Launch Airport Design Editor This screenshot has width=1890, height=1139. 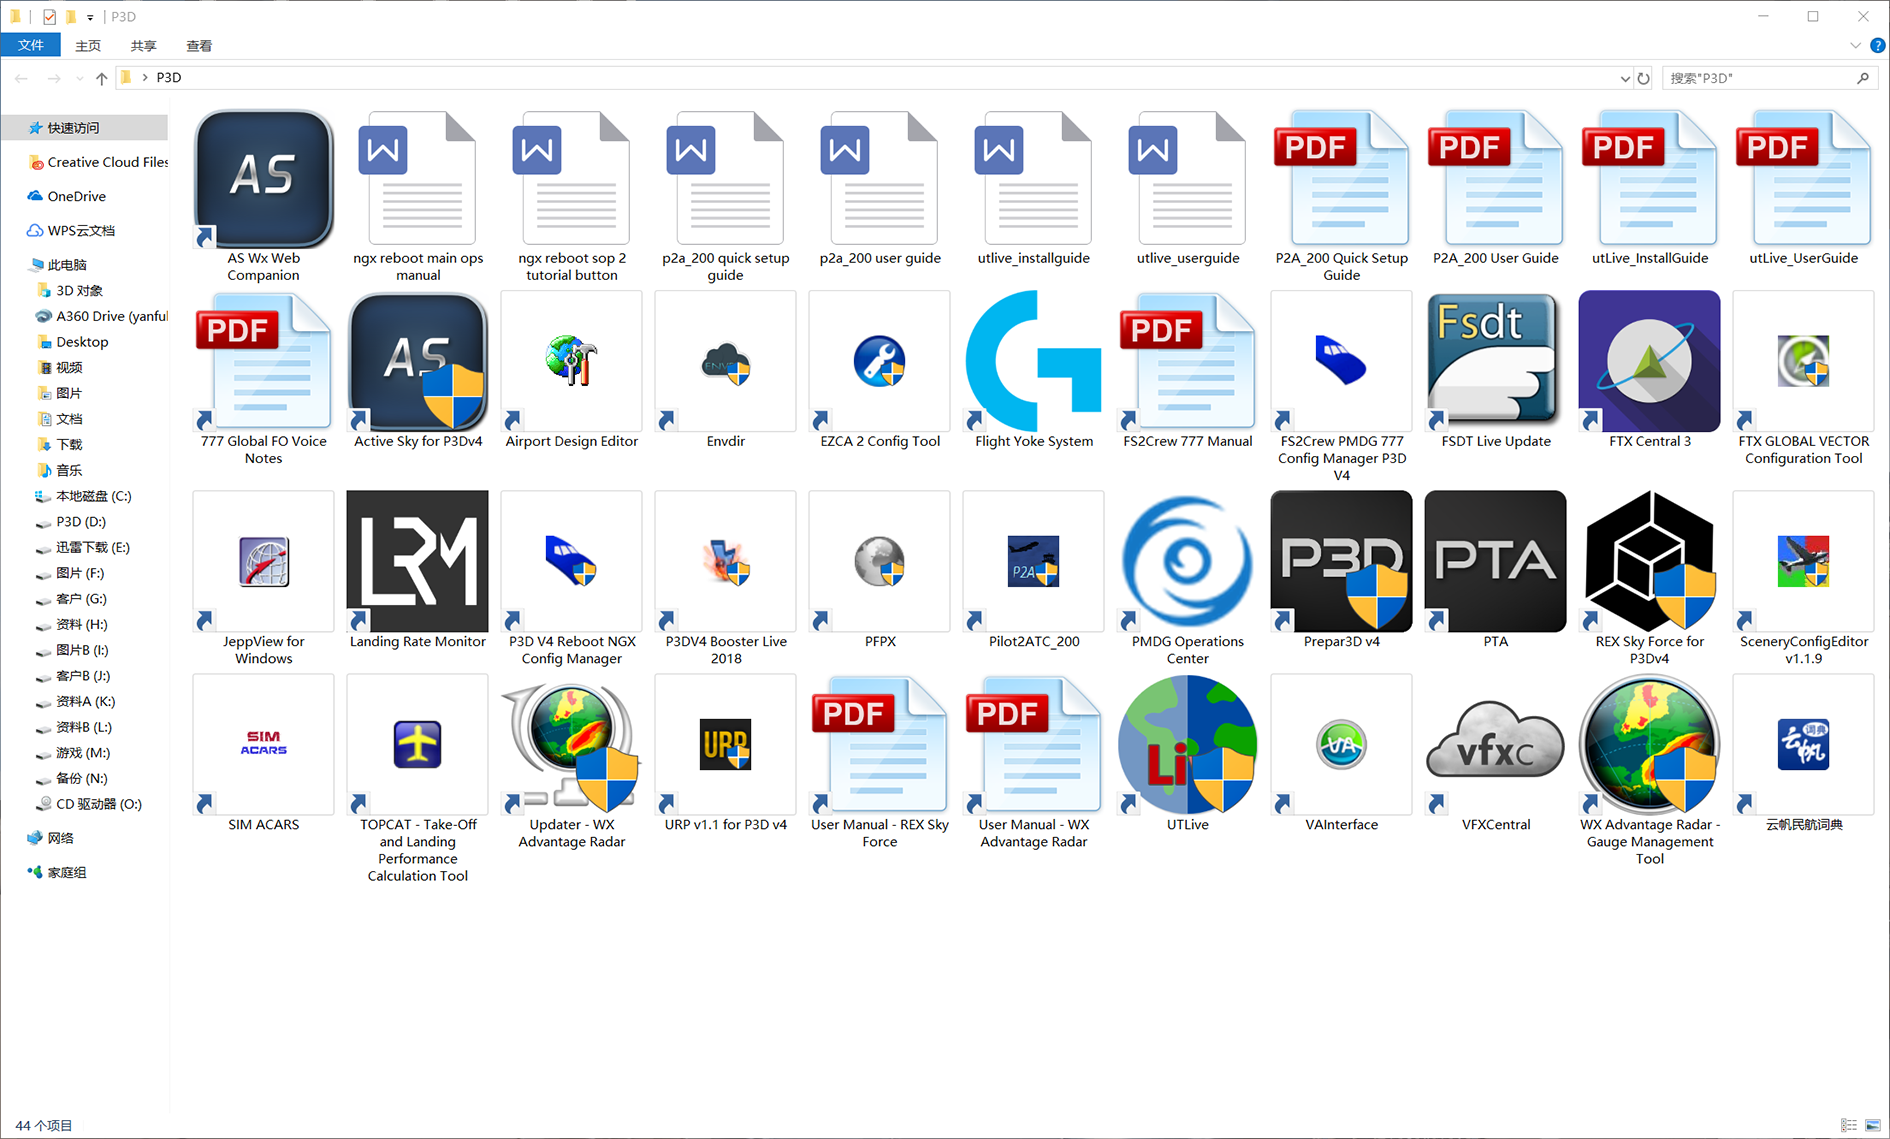click(x=571, y=371)
